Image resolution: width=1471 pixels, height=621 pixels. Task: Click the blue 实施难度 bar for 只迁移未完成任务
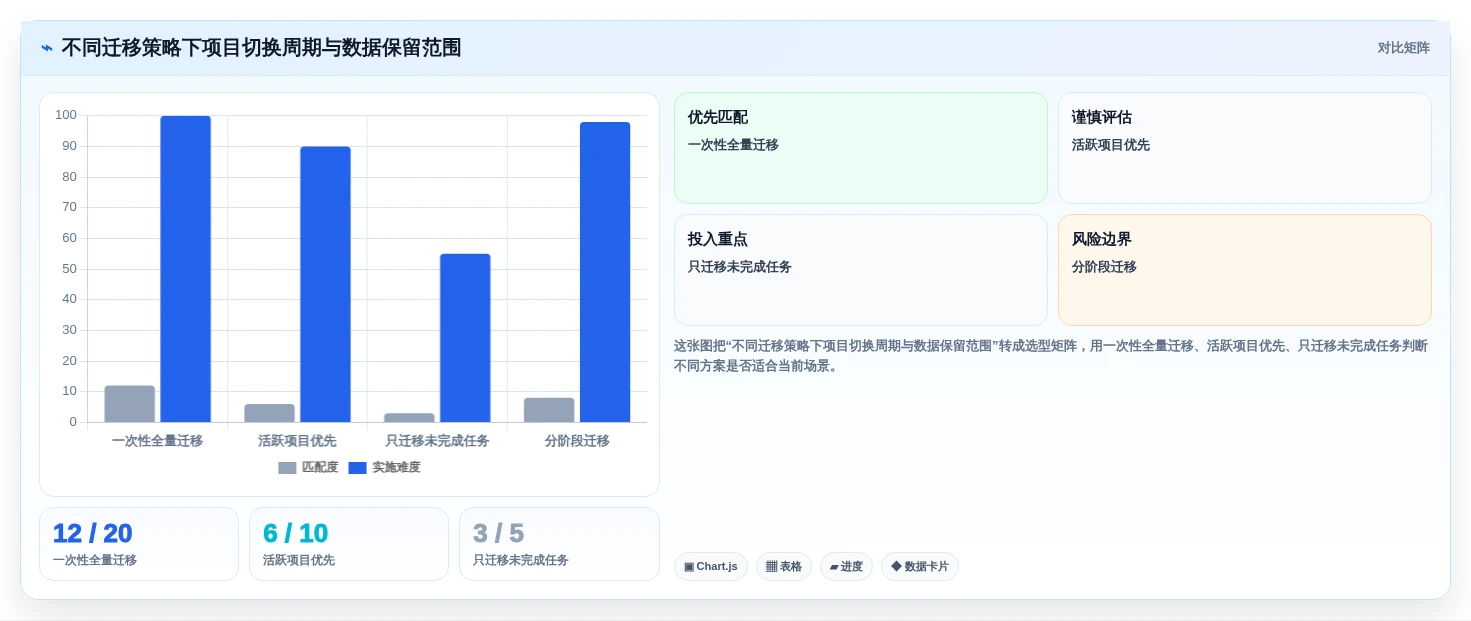click(465, 338)
